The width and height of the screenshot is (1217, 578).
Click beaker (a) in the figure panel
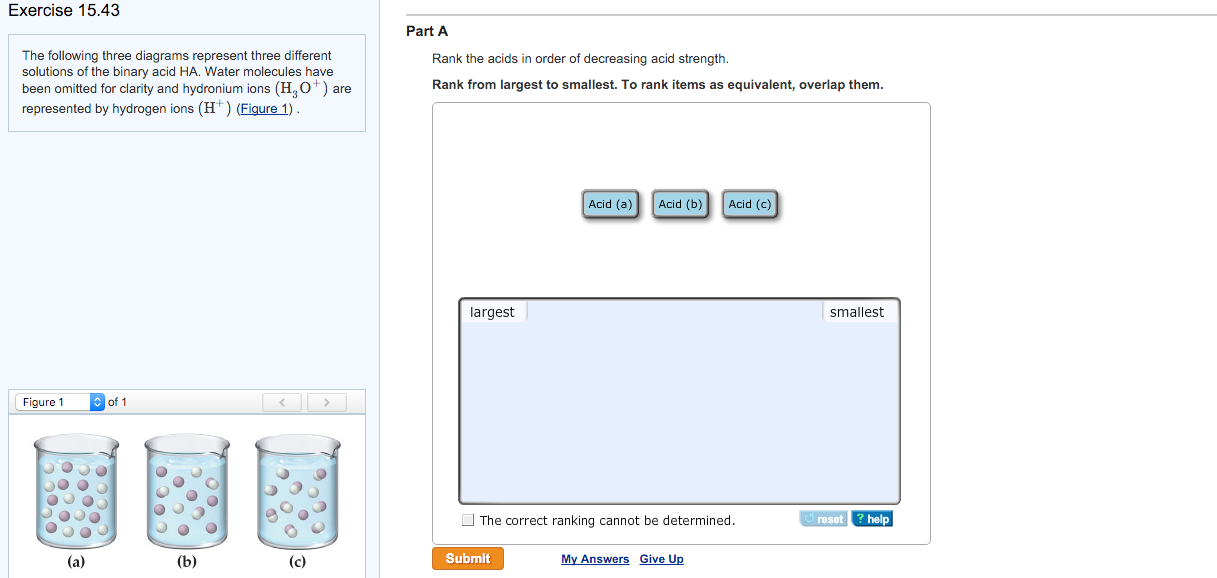[x=75, y=490]
